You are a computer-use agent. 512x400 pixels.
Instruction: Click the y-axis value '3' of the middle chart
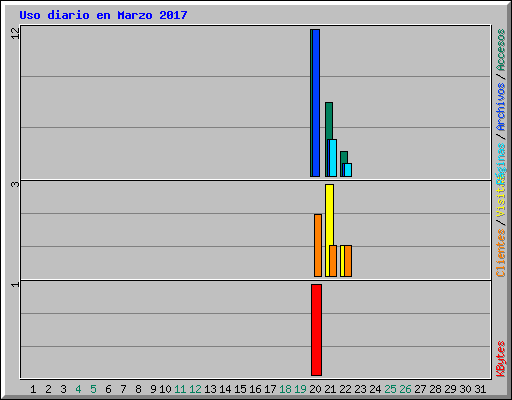click(x=16, y=184)
